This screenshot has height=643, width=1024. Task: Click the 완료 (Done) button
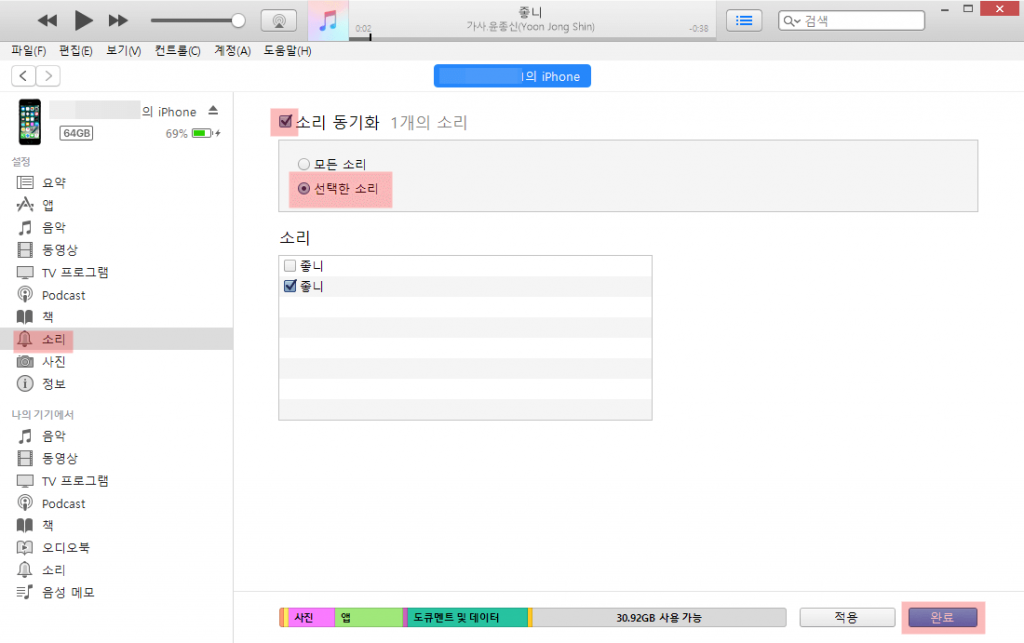click(941, 618)
